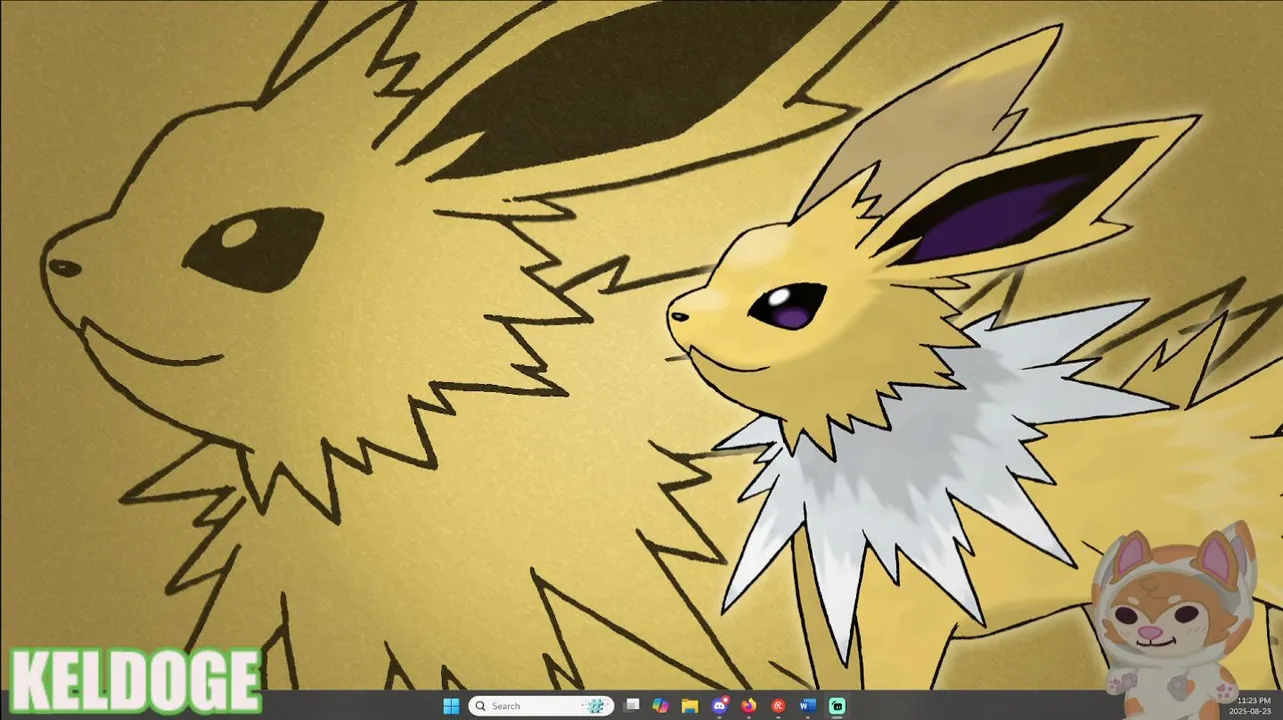Screen dimensions: 1283x720
Task: Open the Windows Start menu
Action: (451, 706)
